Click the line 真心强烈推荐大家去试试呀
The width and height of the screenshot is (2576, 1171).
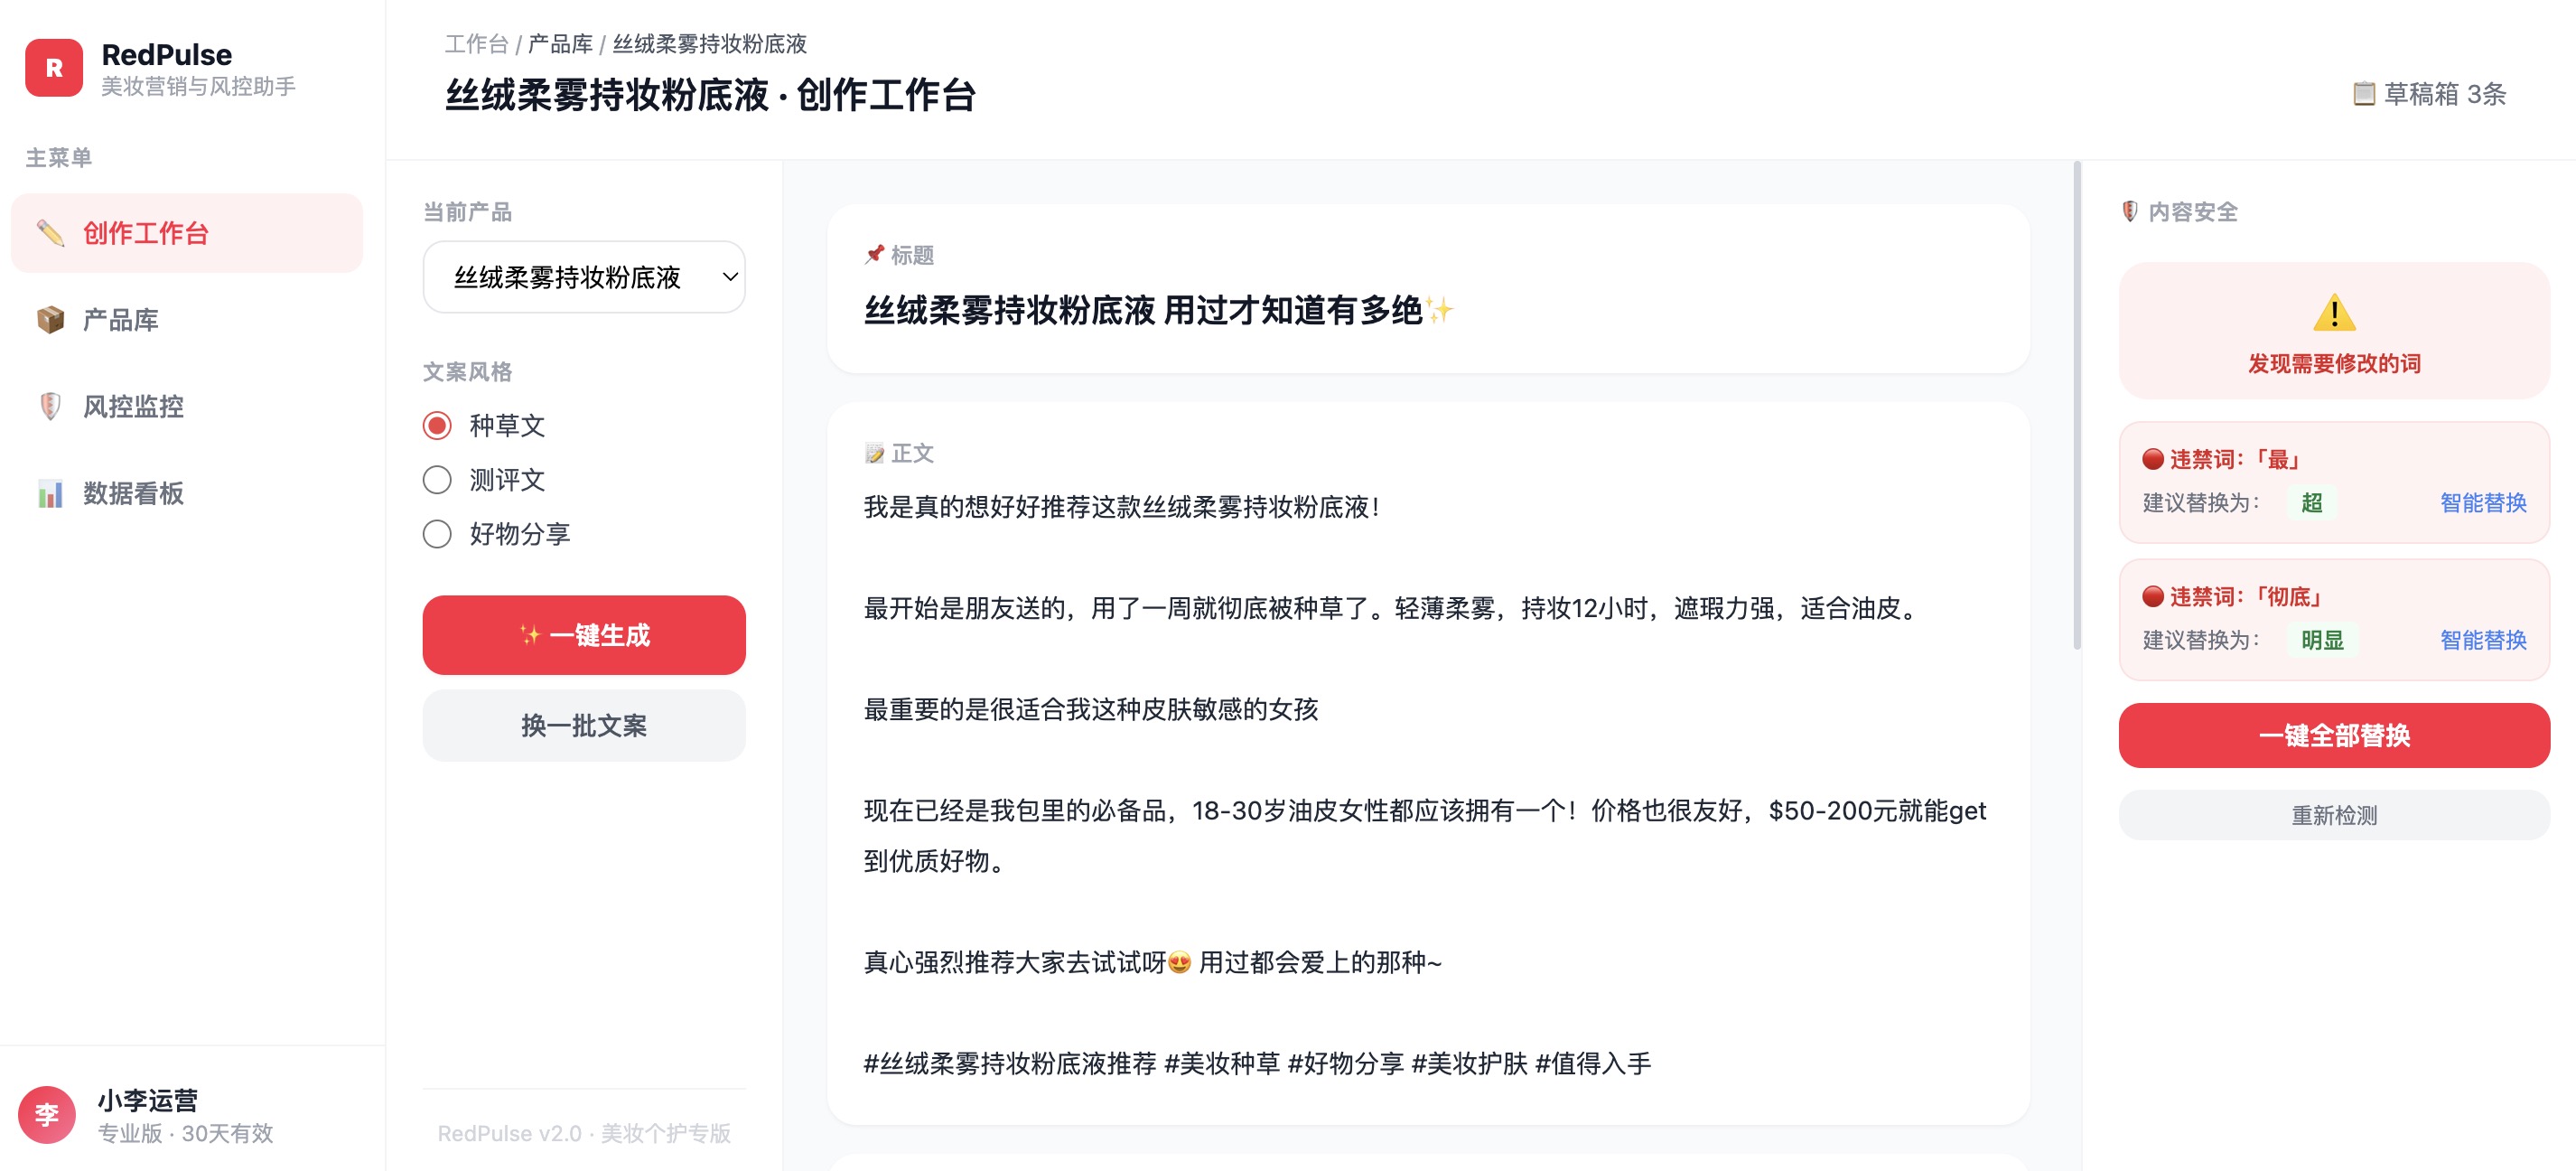click(1153, 962)
